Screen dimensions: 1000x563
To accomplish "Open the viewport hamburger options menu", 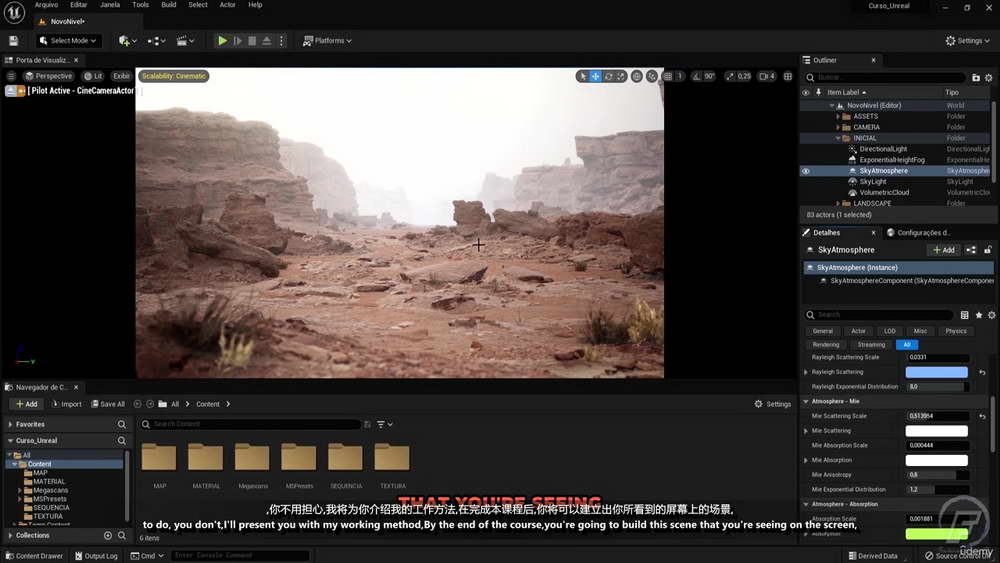I will pos(11,76).
